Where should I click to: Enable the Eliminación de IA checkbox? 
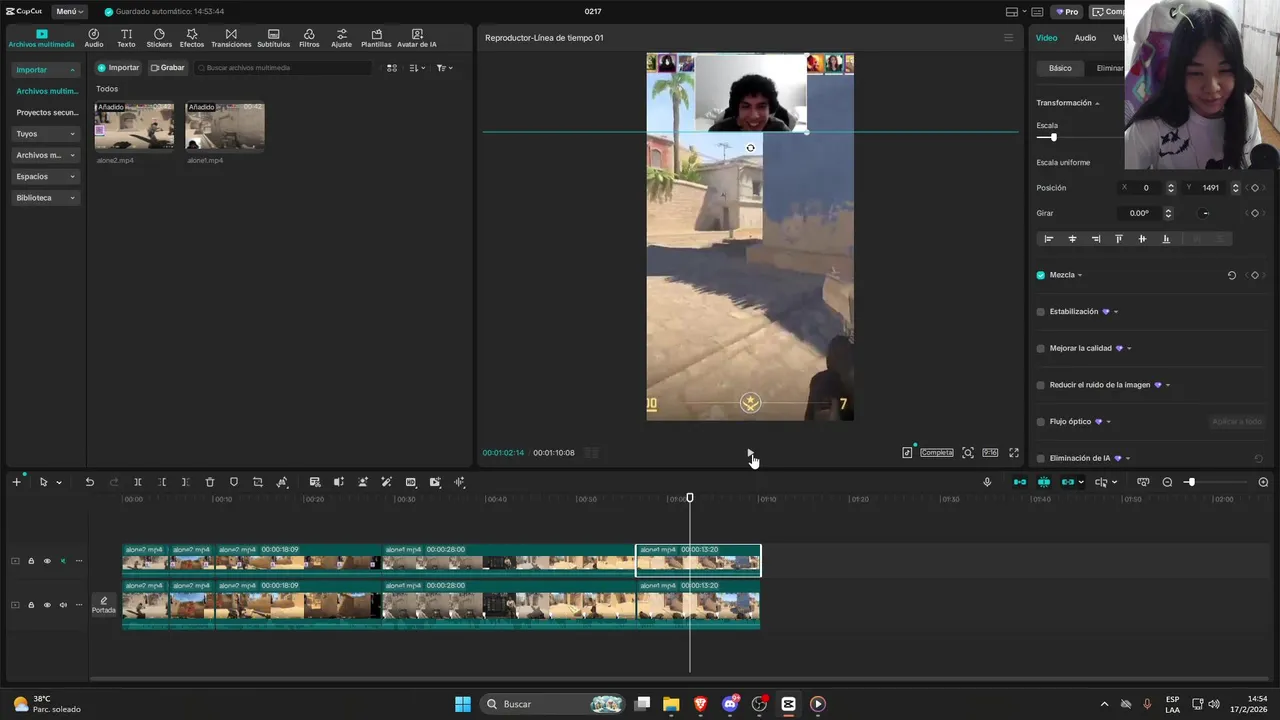tap(1041, 458)
